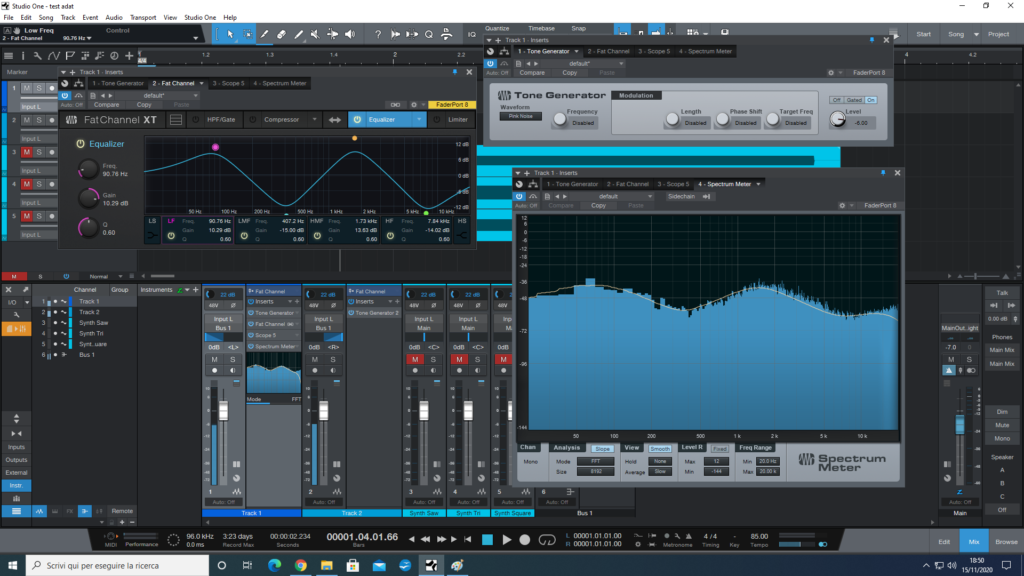Open the Waveform Pink Noise dropdown
This screenshot has height=576, width=1024.
pos(520,116)
